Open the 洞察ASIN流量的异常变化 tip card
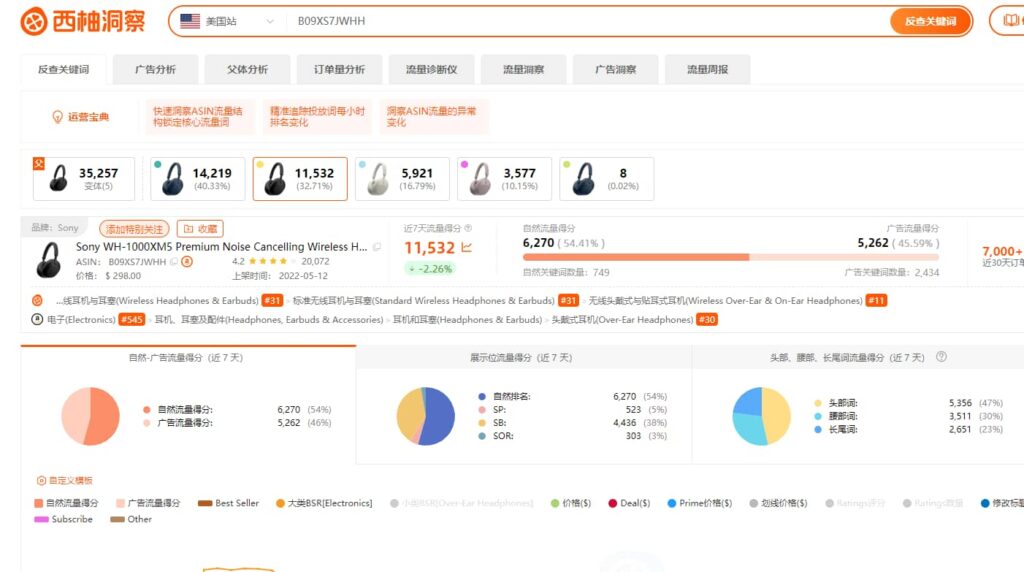Image resolution: width=1024 pixels, height=572 pixels. pyautogui.click(x=434, y=117)
